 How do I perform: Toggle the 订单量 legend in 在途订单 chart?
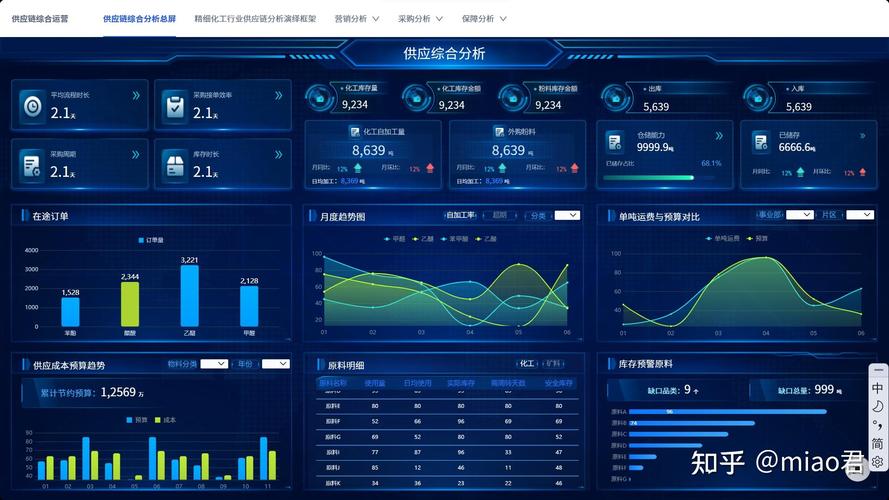151,240
